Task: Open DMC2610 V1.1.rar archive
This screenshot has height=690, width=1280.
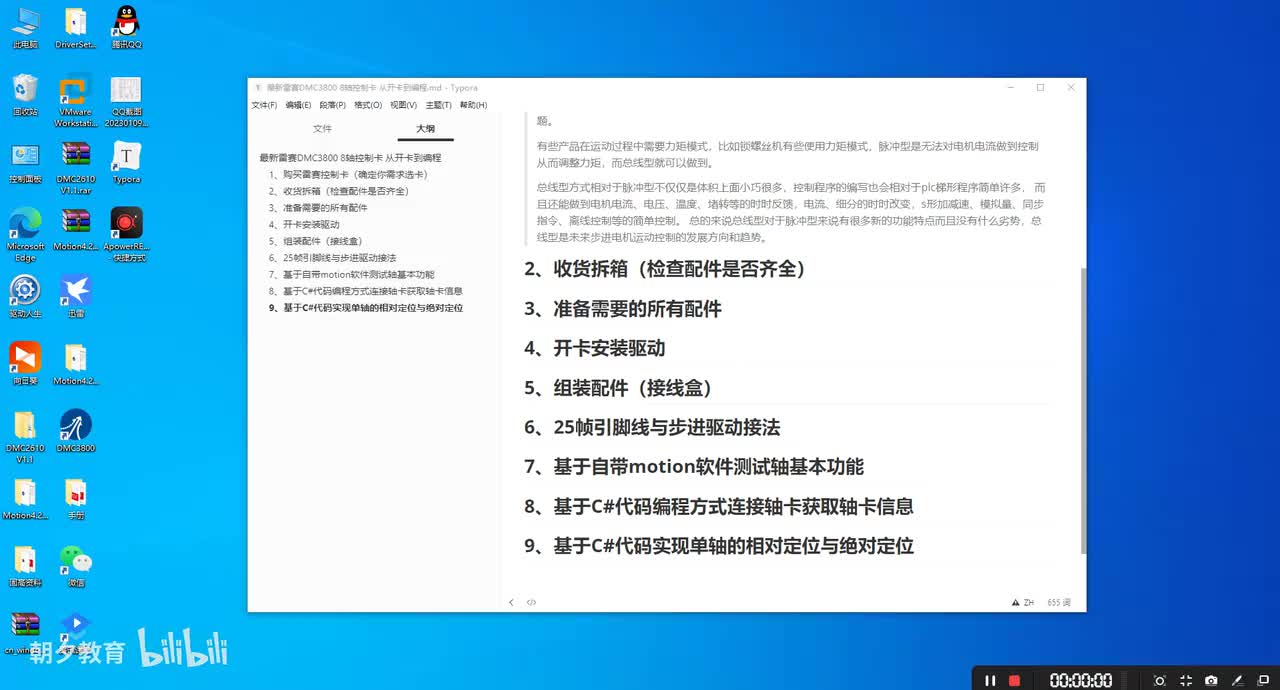Action: pyautogui.click(x=75, y=168)
